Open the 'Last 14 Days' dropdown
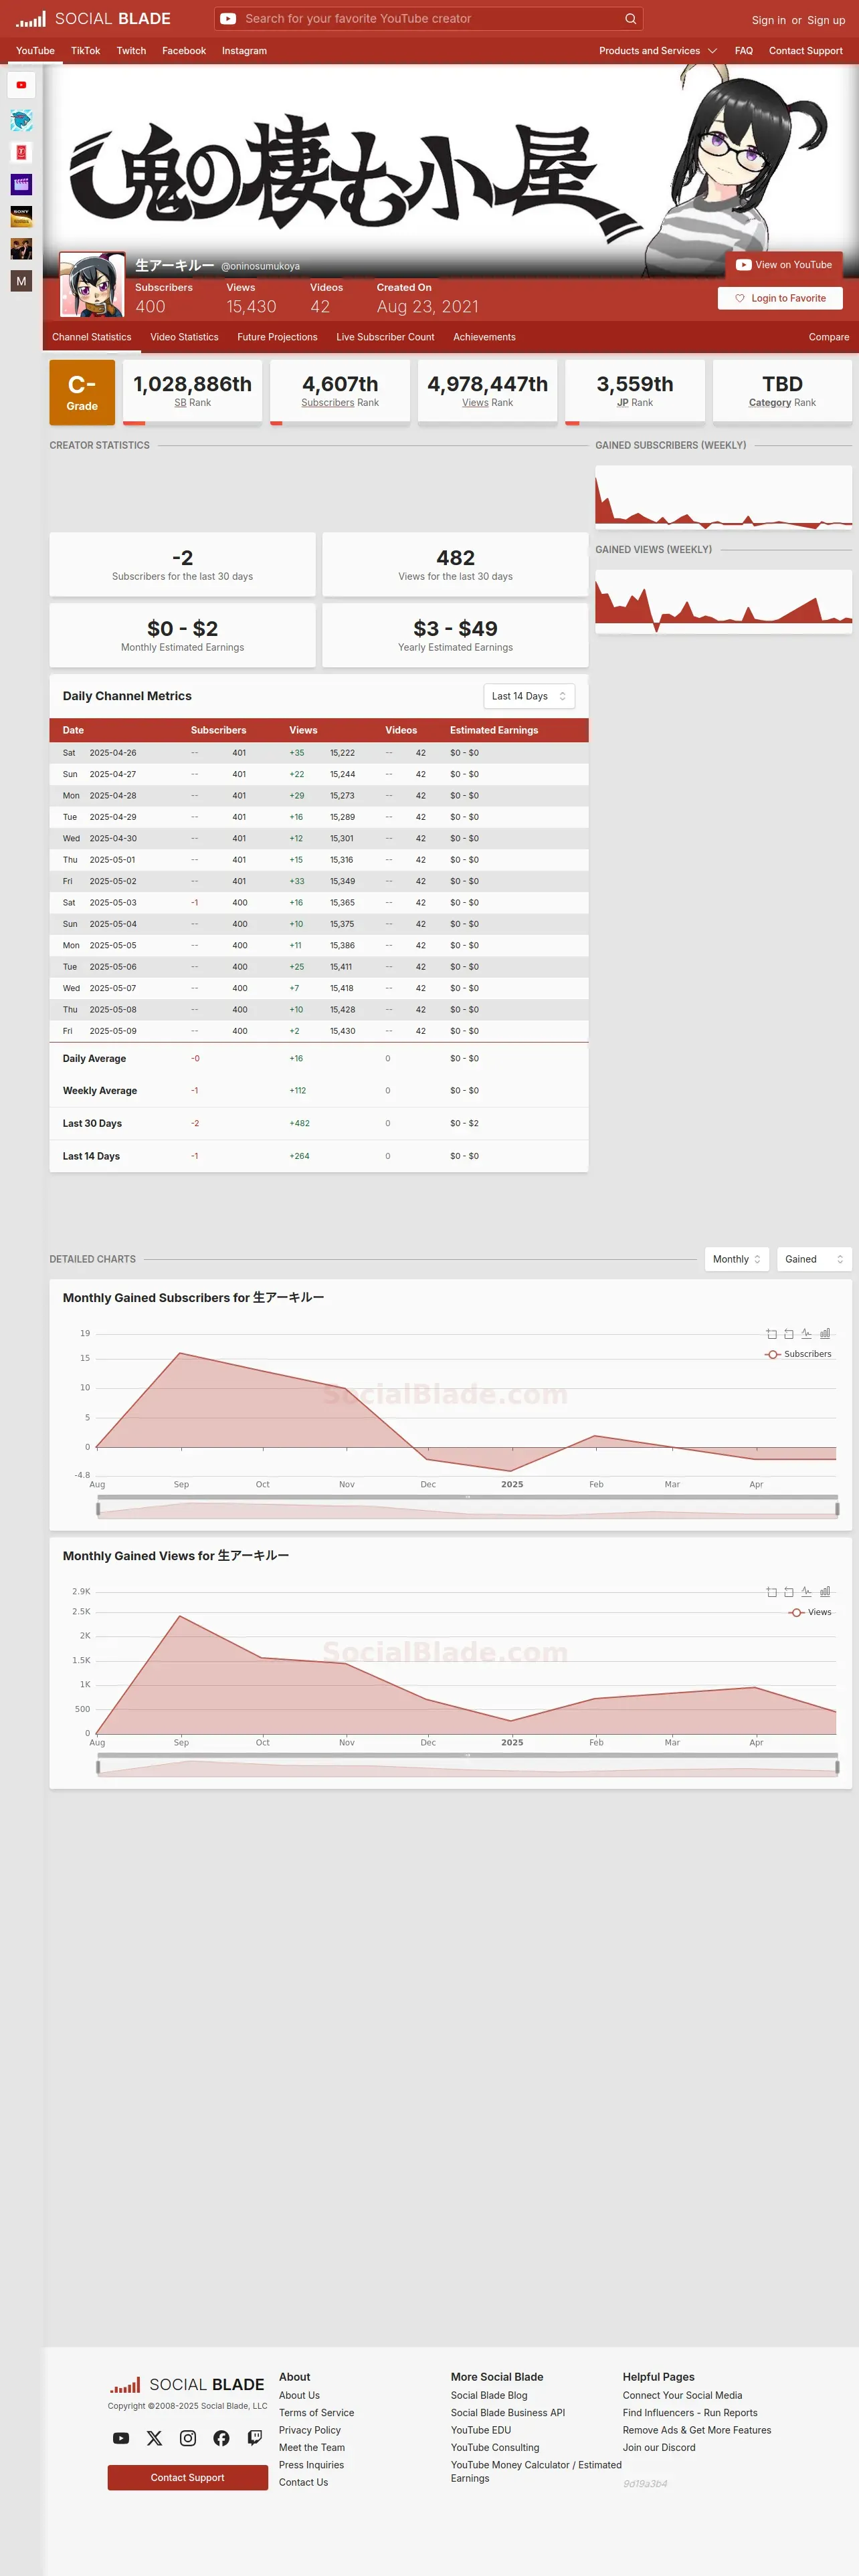The width and height of the screenshot is (859, 2576). (529, 696)
